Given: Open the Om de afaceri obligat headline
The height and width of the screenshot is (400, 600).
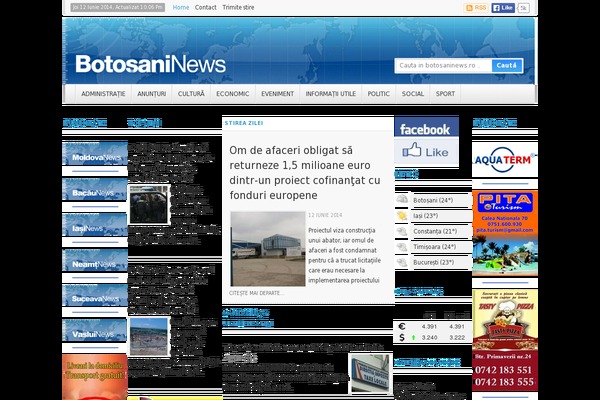Looking at the screenshot, I should tap(305, 173).
